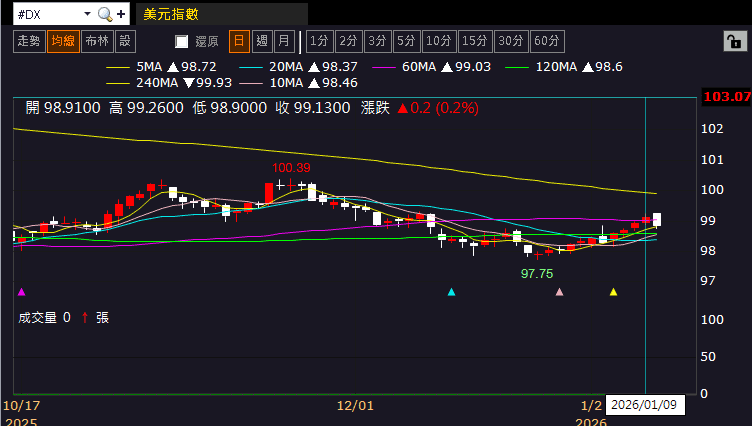The height and width of the screenshot is (426, 752).
Task: Click the 5MA legend line swatch
Action: click(x=118, y=68)
